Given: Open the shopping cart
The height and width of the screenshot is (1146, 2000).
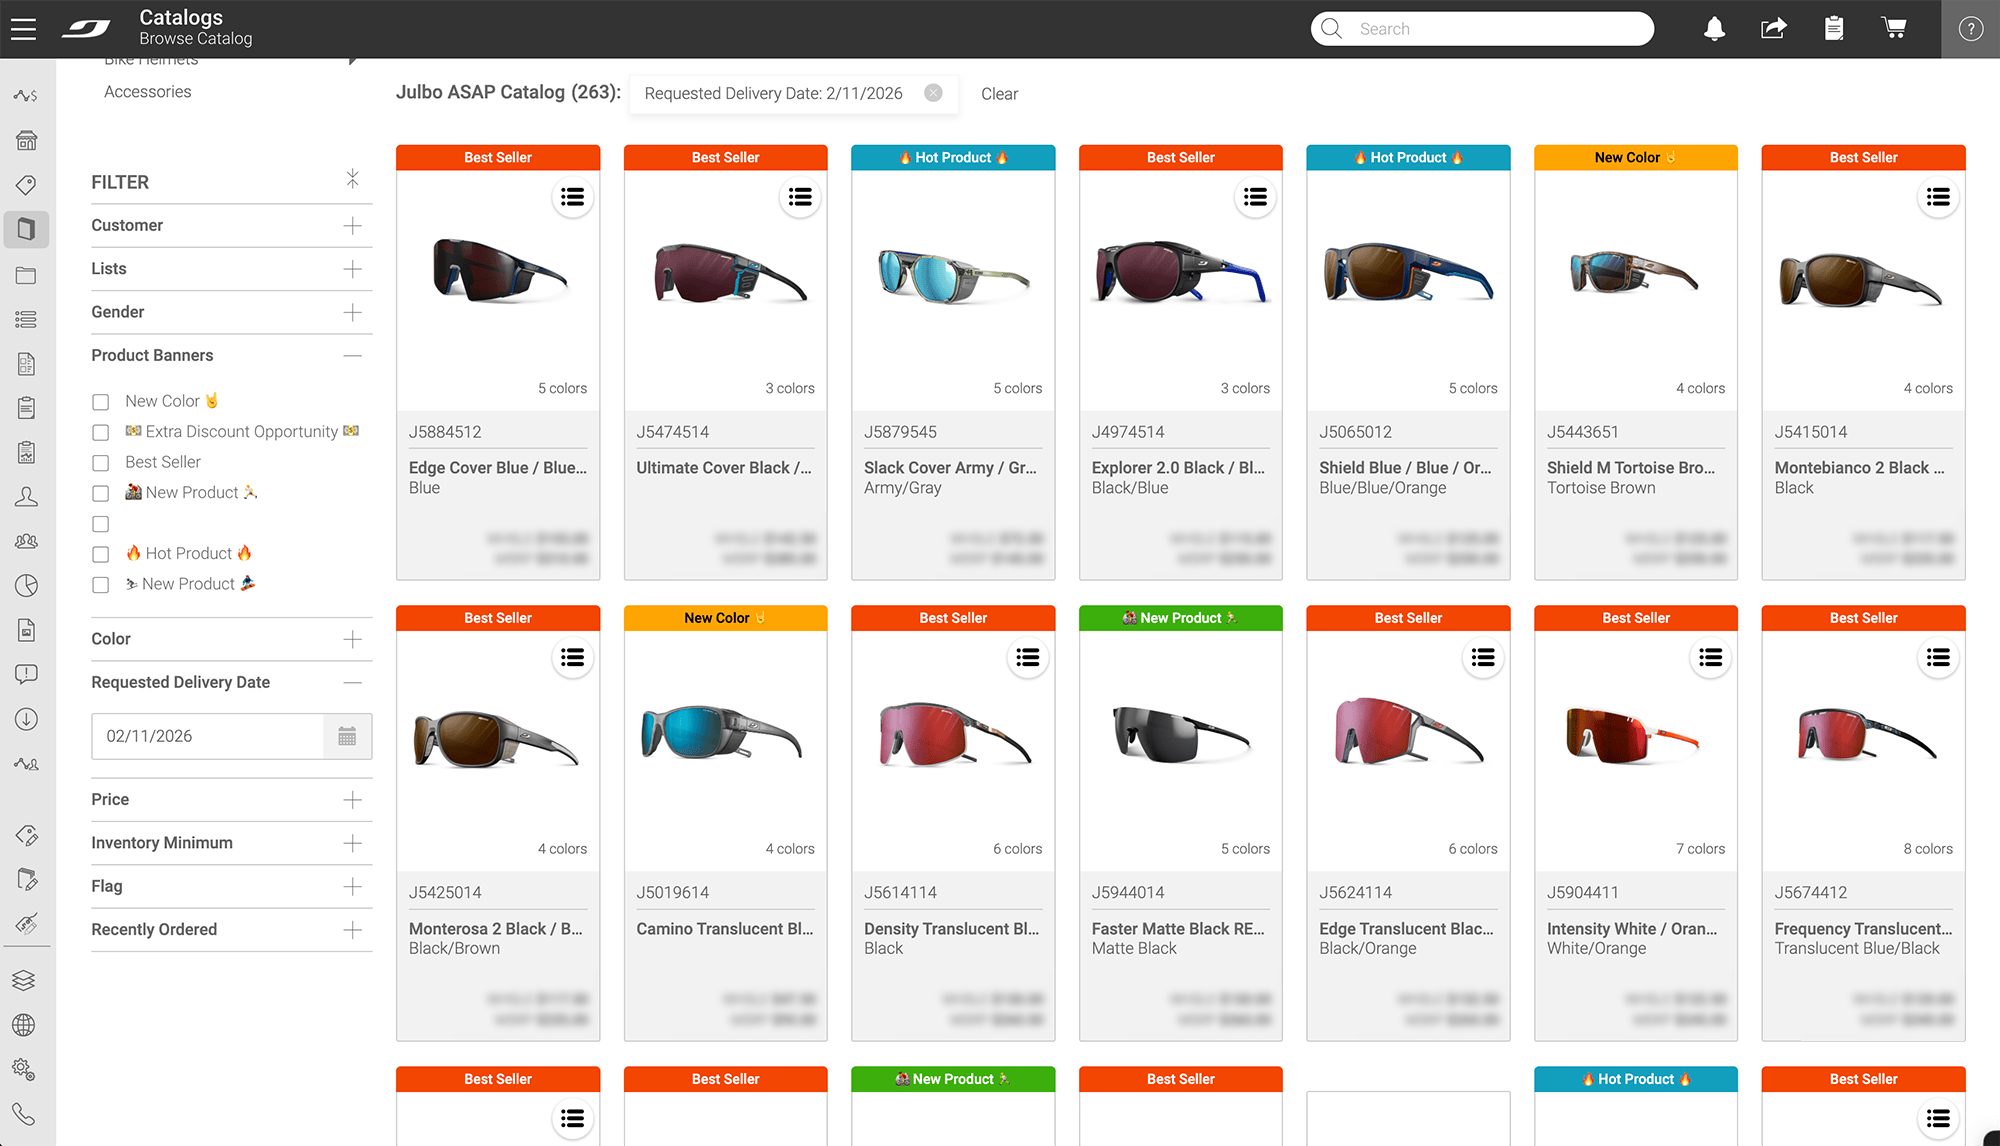Looking at the screenshot, I should click(1893, 28).
